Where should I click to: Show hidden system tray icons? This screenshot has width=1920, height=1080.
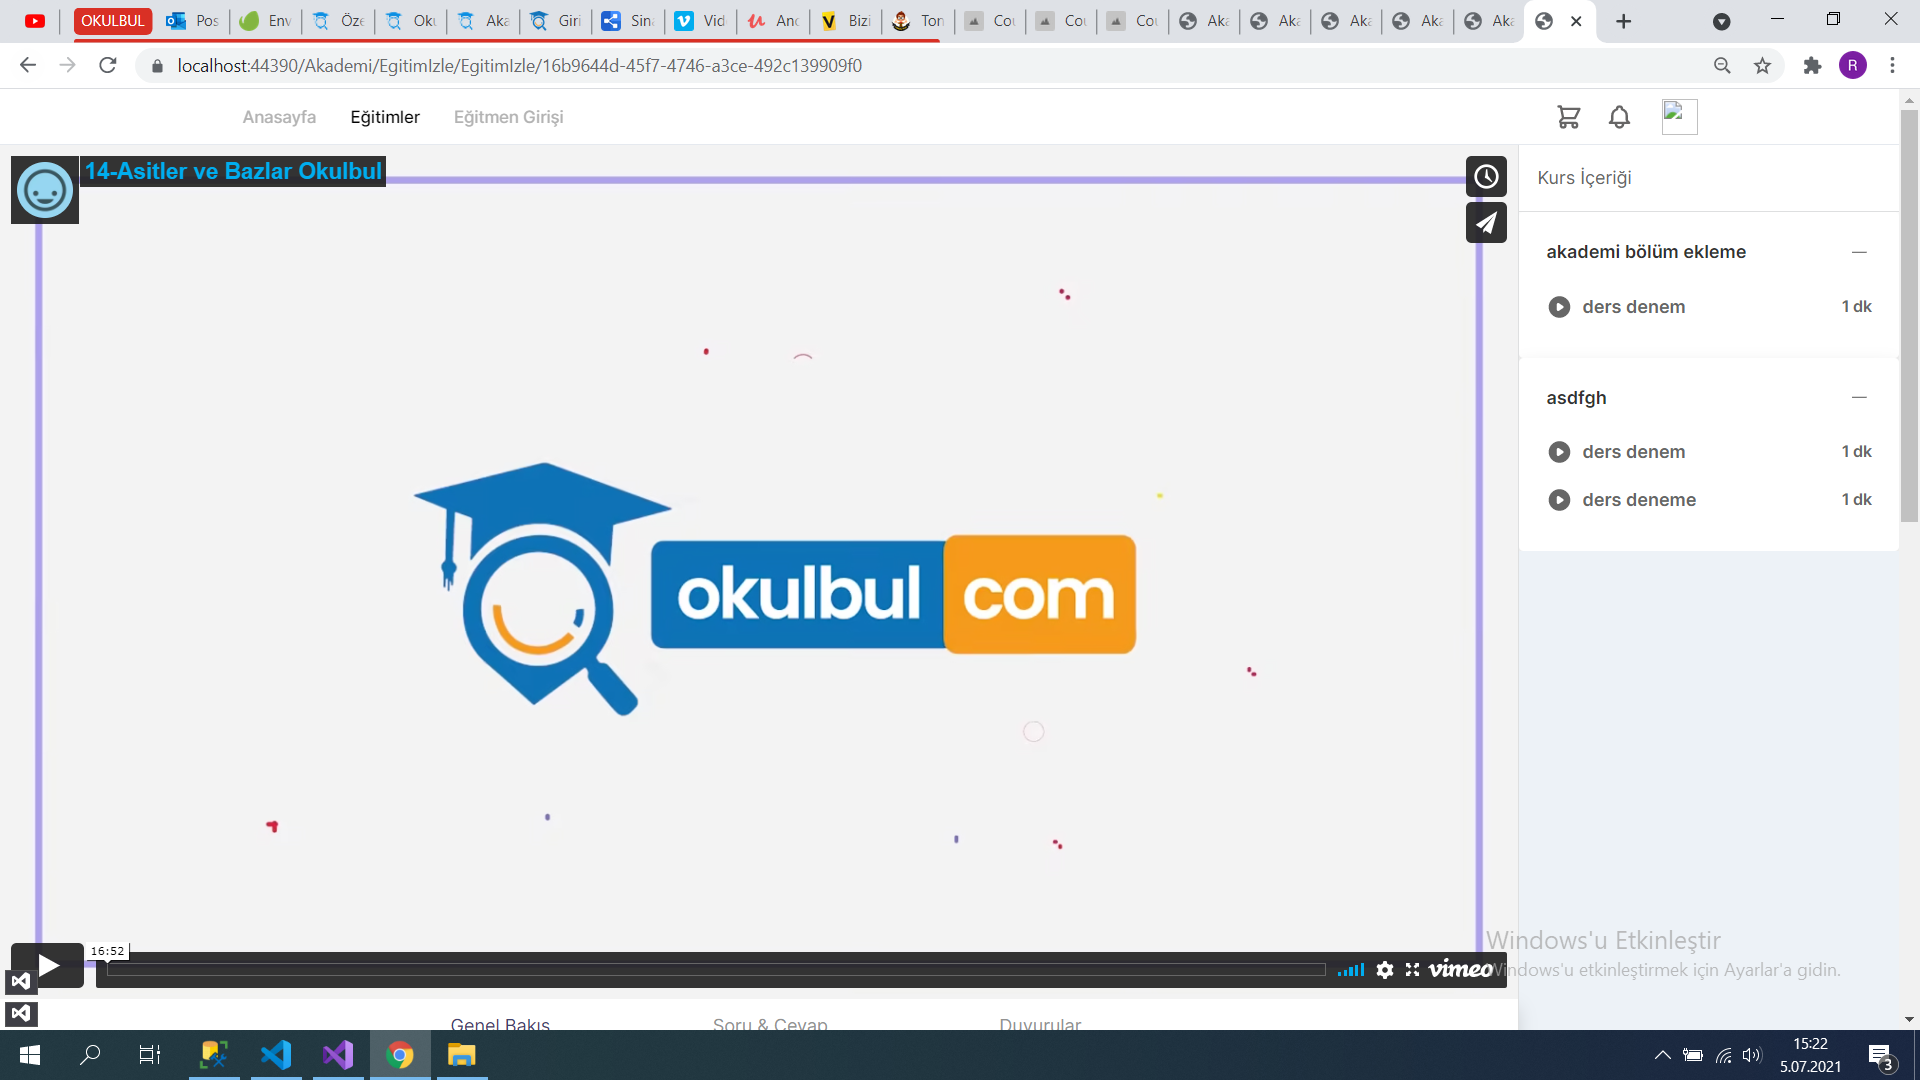(x=1662, y=1055)
